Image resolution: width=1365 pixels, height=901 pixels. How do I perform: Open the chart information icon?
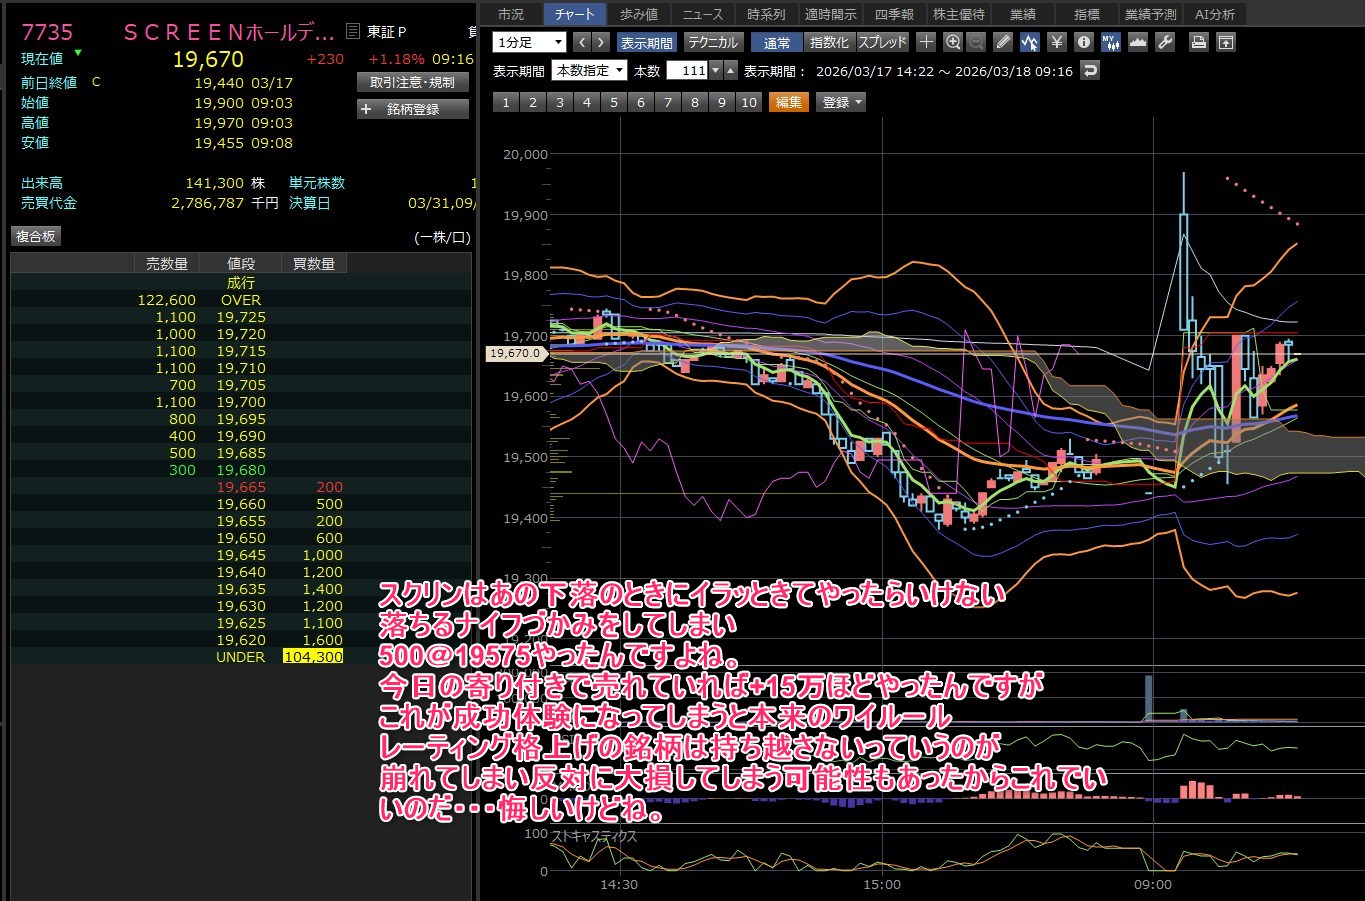(x=1084, y=42)
